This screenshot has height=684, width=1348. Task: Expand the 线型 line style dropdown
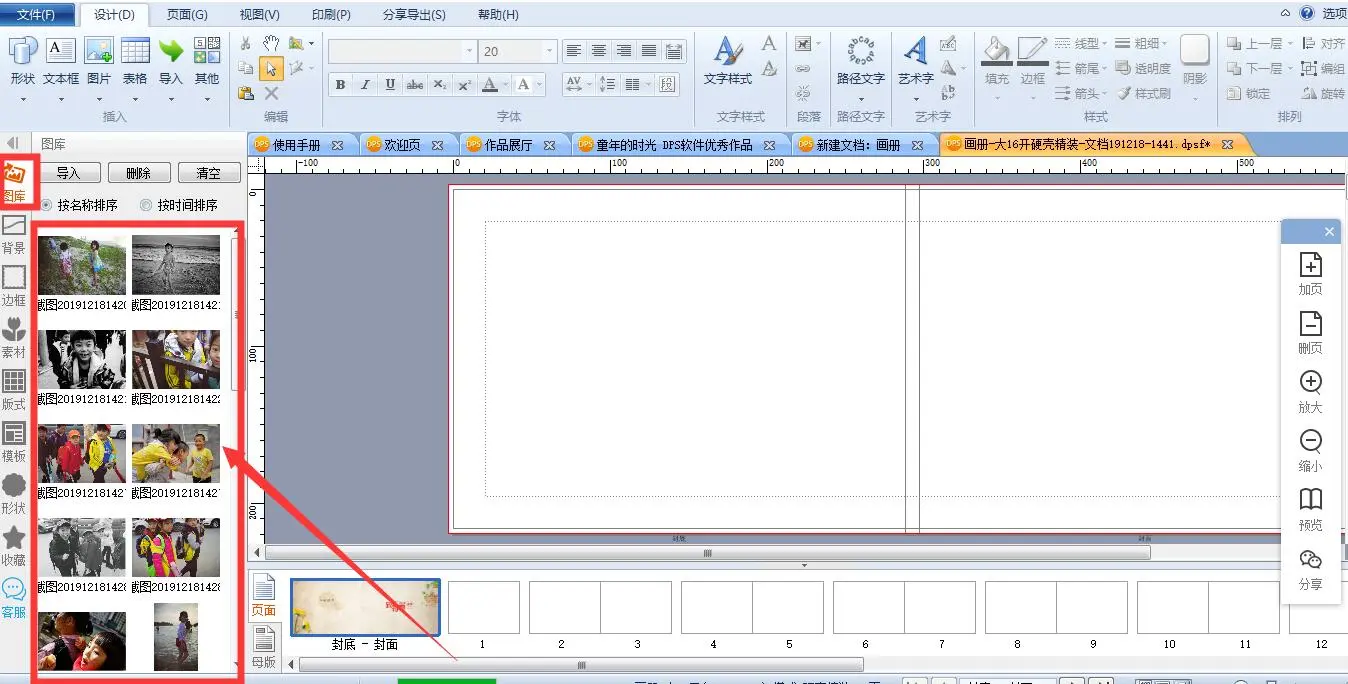point(1081,43)
